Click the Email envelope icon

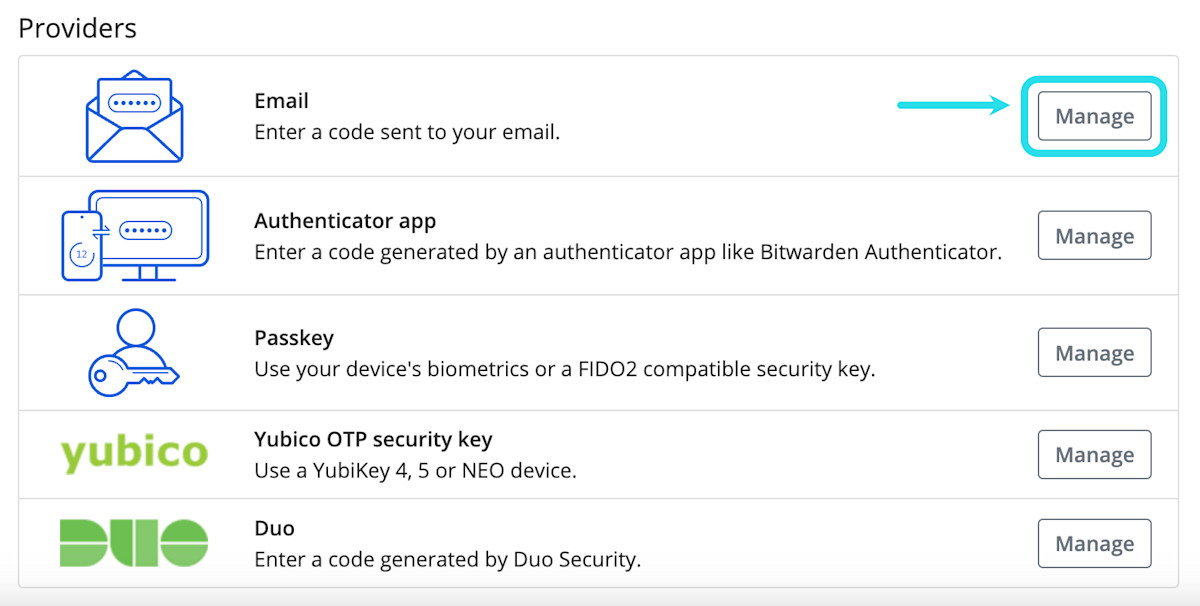click(x=134, y=117)
